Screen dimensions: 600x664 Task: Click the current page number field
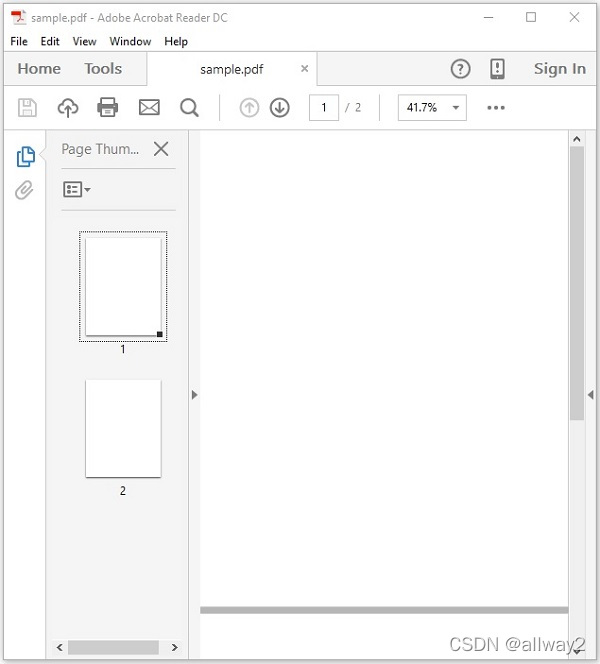324,108
